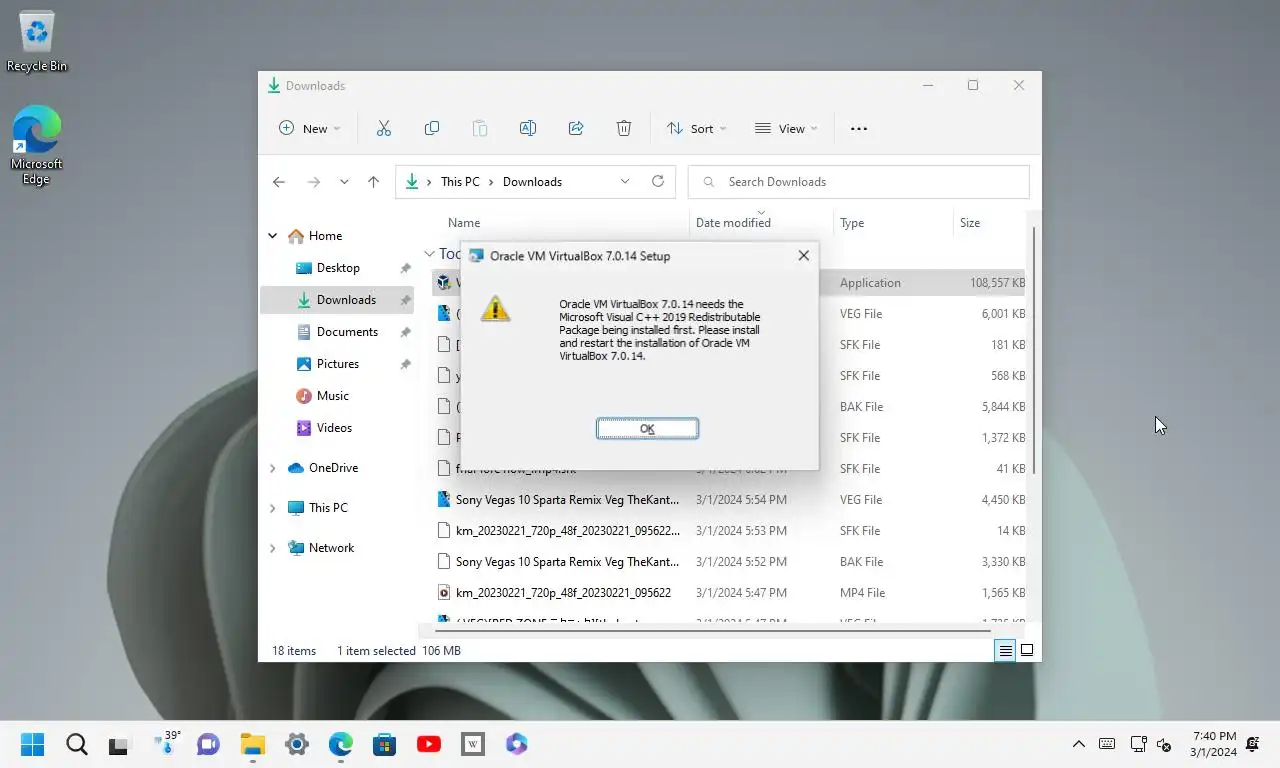Open YouTube from the taskbar
The image size is (1280, 768).
pyautogui.click(x=429, y=744)
